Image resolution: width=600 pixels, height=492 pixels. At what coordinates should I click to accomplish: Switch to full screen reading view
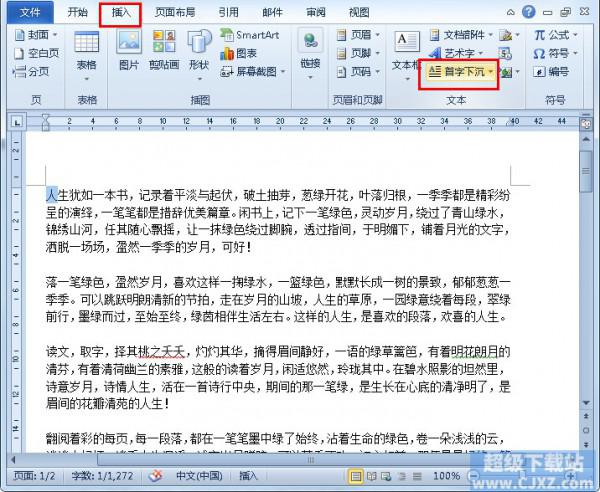pyautogui.click(x=372, y=476)
